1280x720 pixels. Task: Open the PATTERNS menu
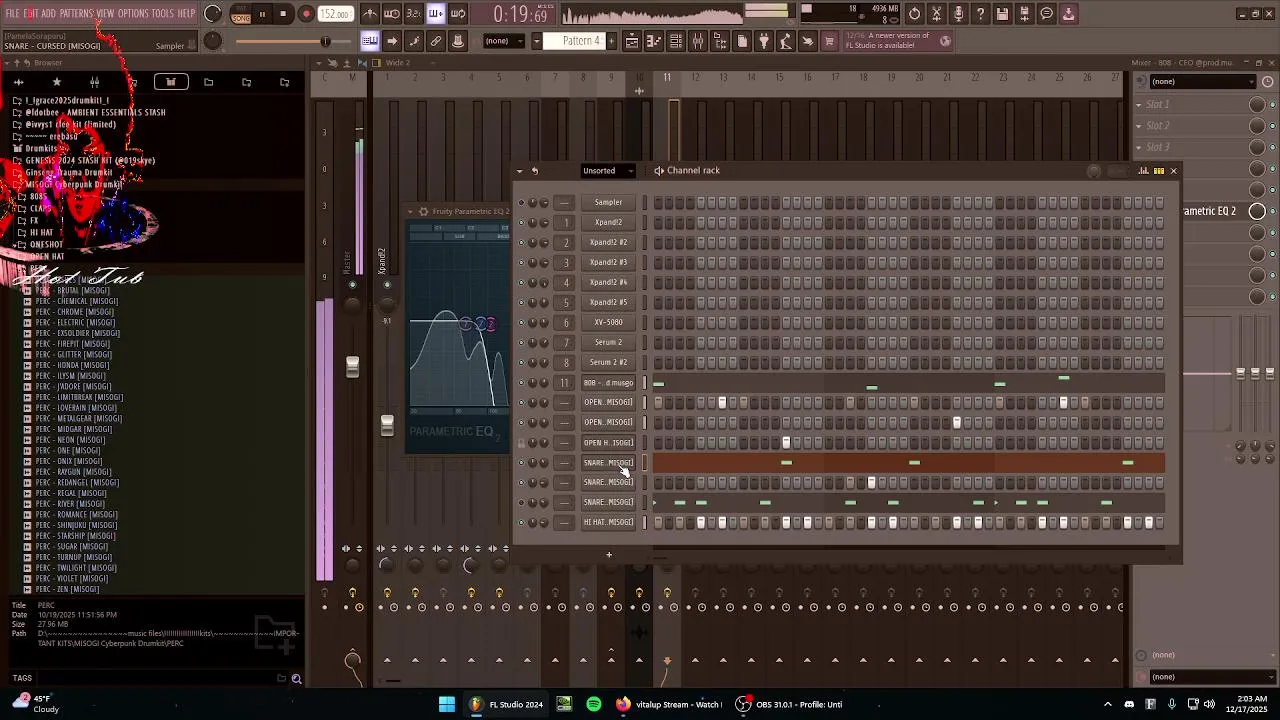pyautogui.click(x=76, y=14)
